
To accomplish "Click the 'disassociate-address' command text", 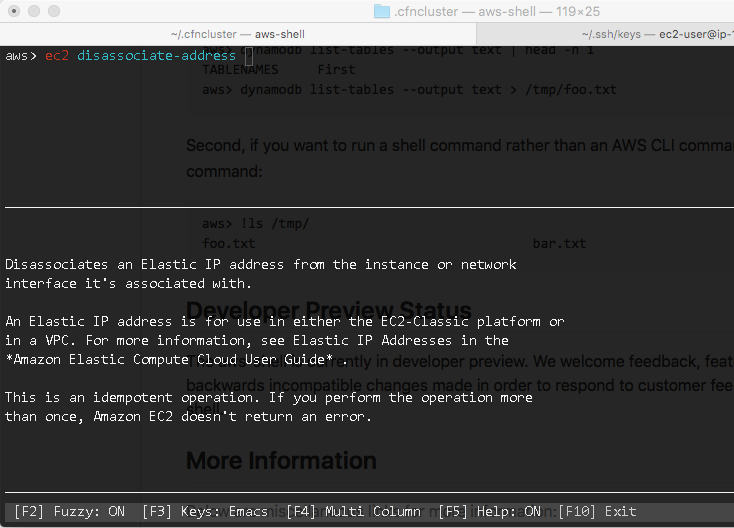I will (156, 56).
